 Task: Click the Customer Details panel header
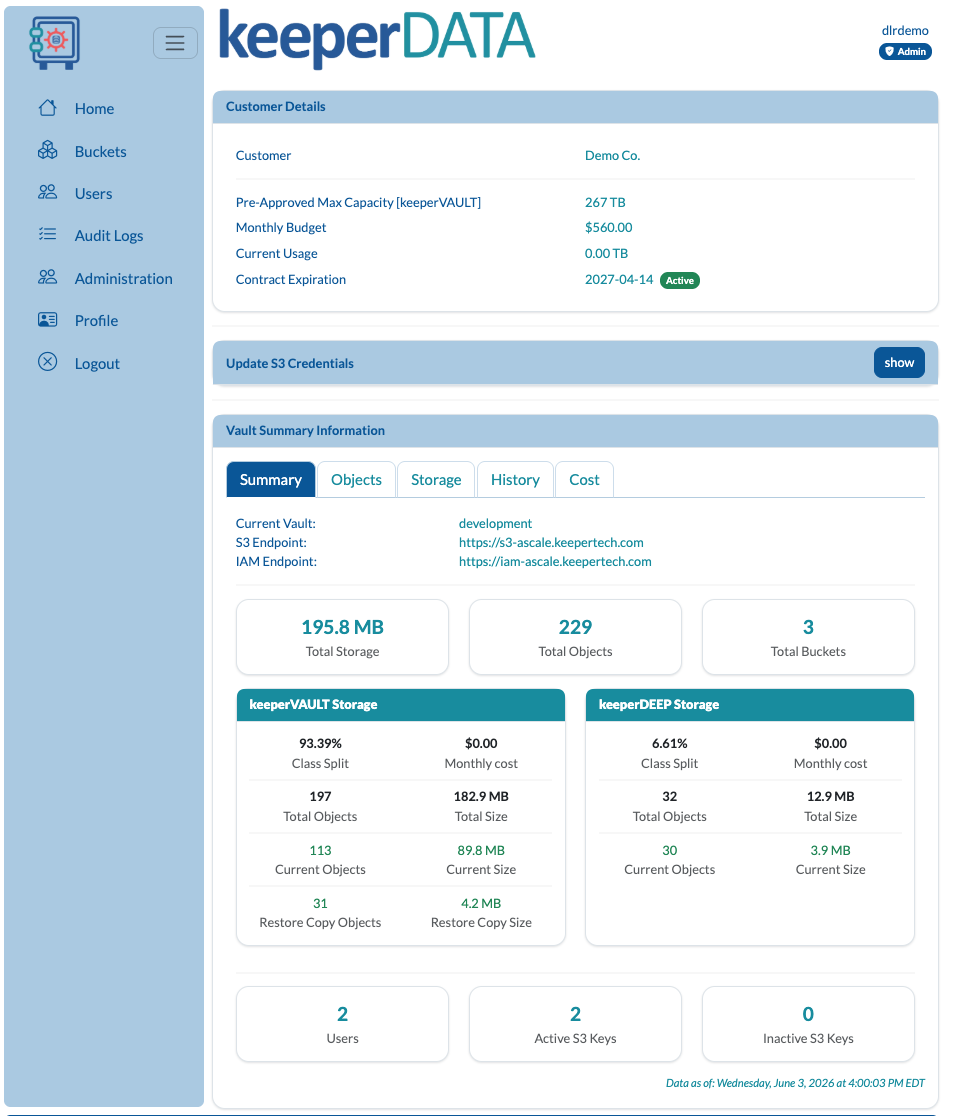[575, 107]
